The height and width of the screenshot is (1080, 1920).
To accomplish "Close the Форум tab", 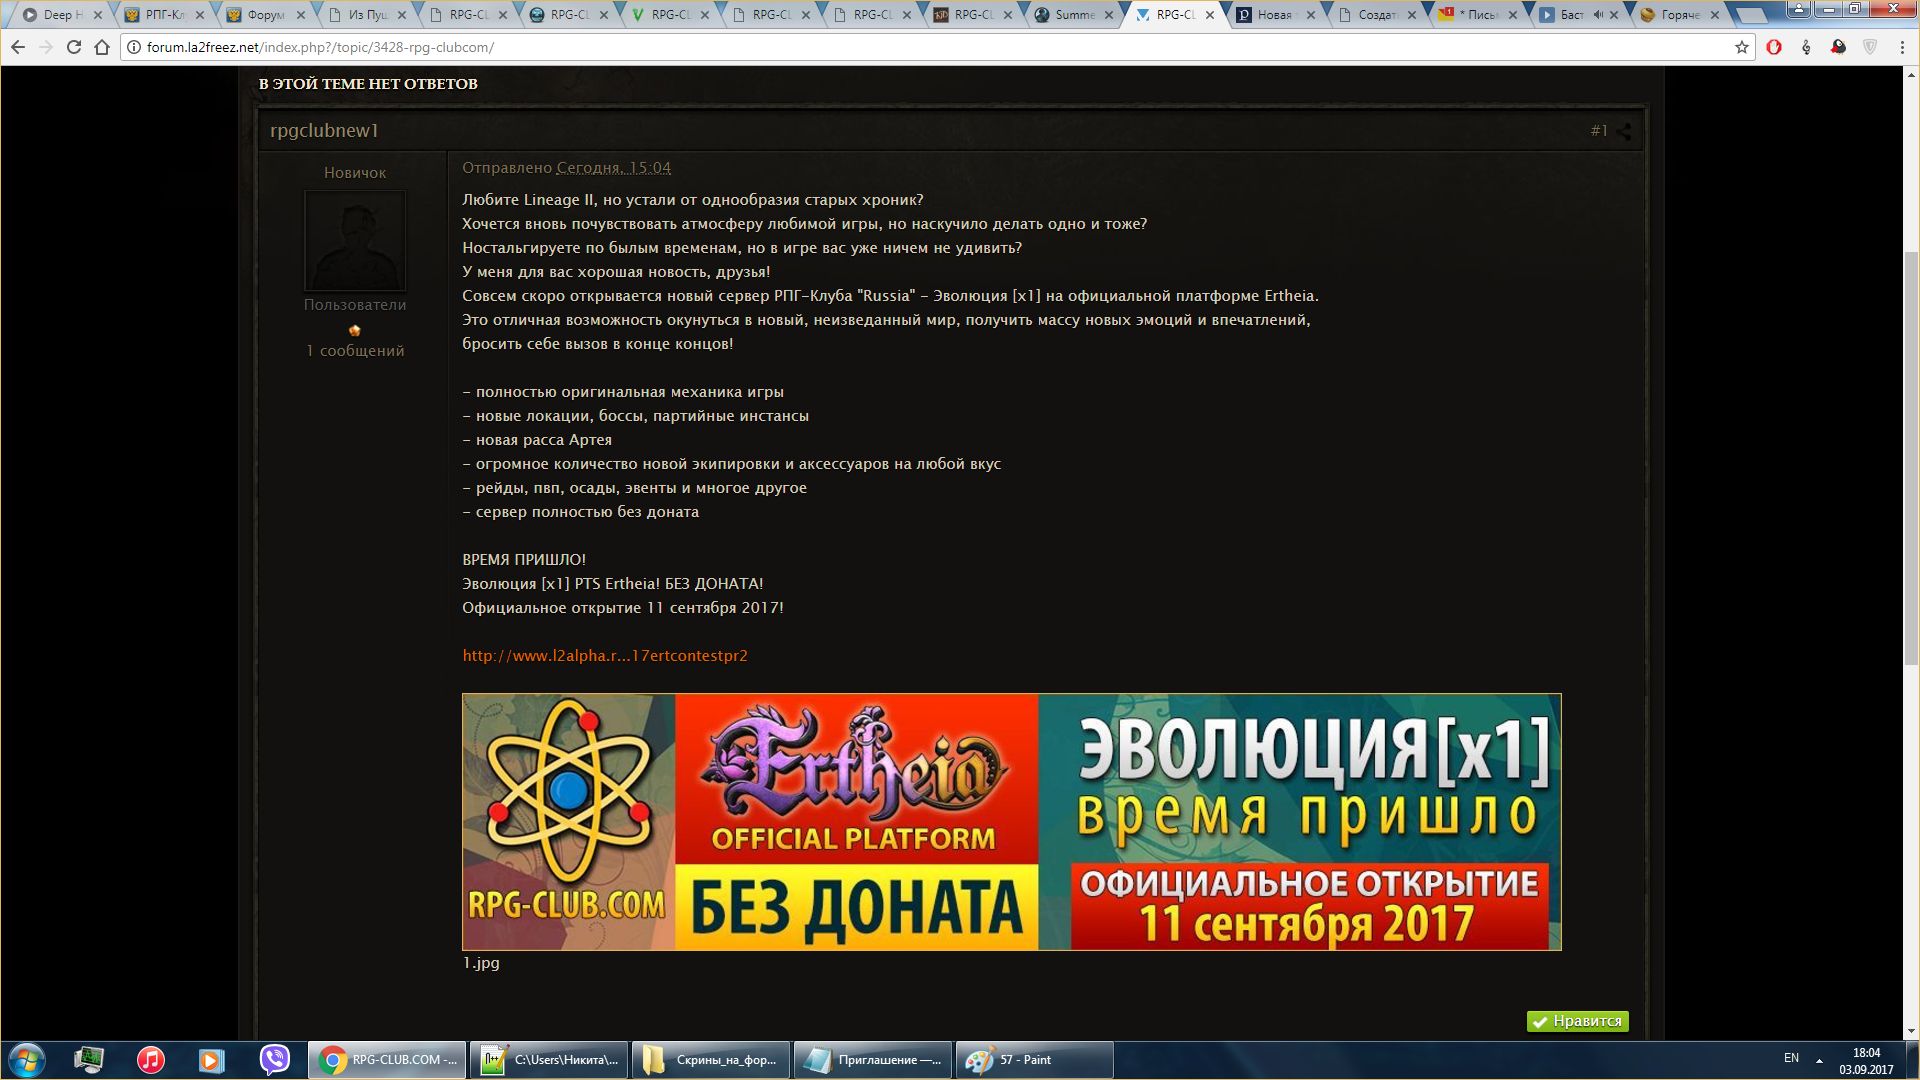I will [300, 15].
